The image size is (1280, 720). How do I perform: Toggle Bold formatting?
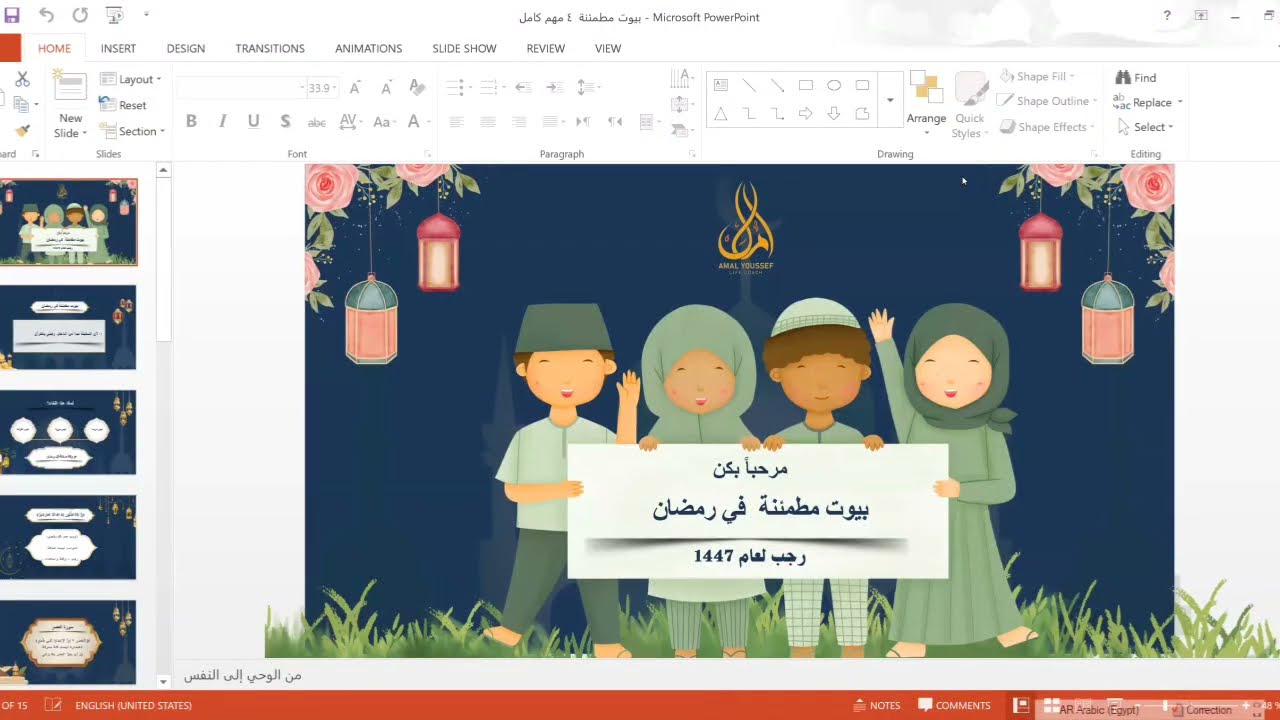[191, 121]
